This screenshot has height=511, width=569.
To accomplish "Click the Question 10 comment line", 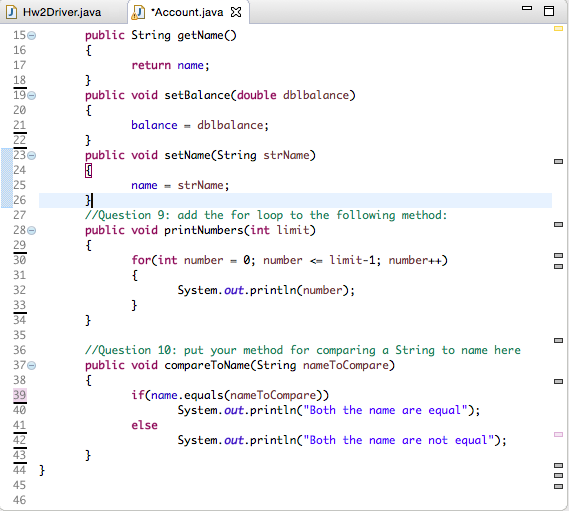I will pos(303,350).
